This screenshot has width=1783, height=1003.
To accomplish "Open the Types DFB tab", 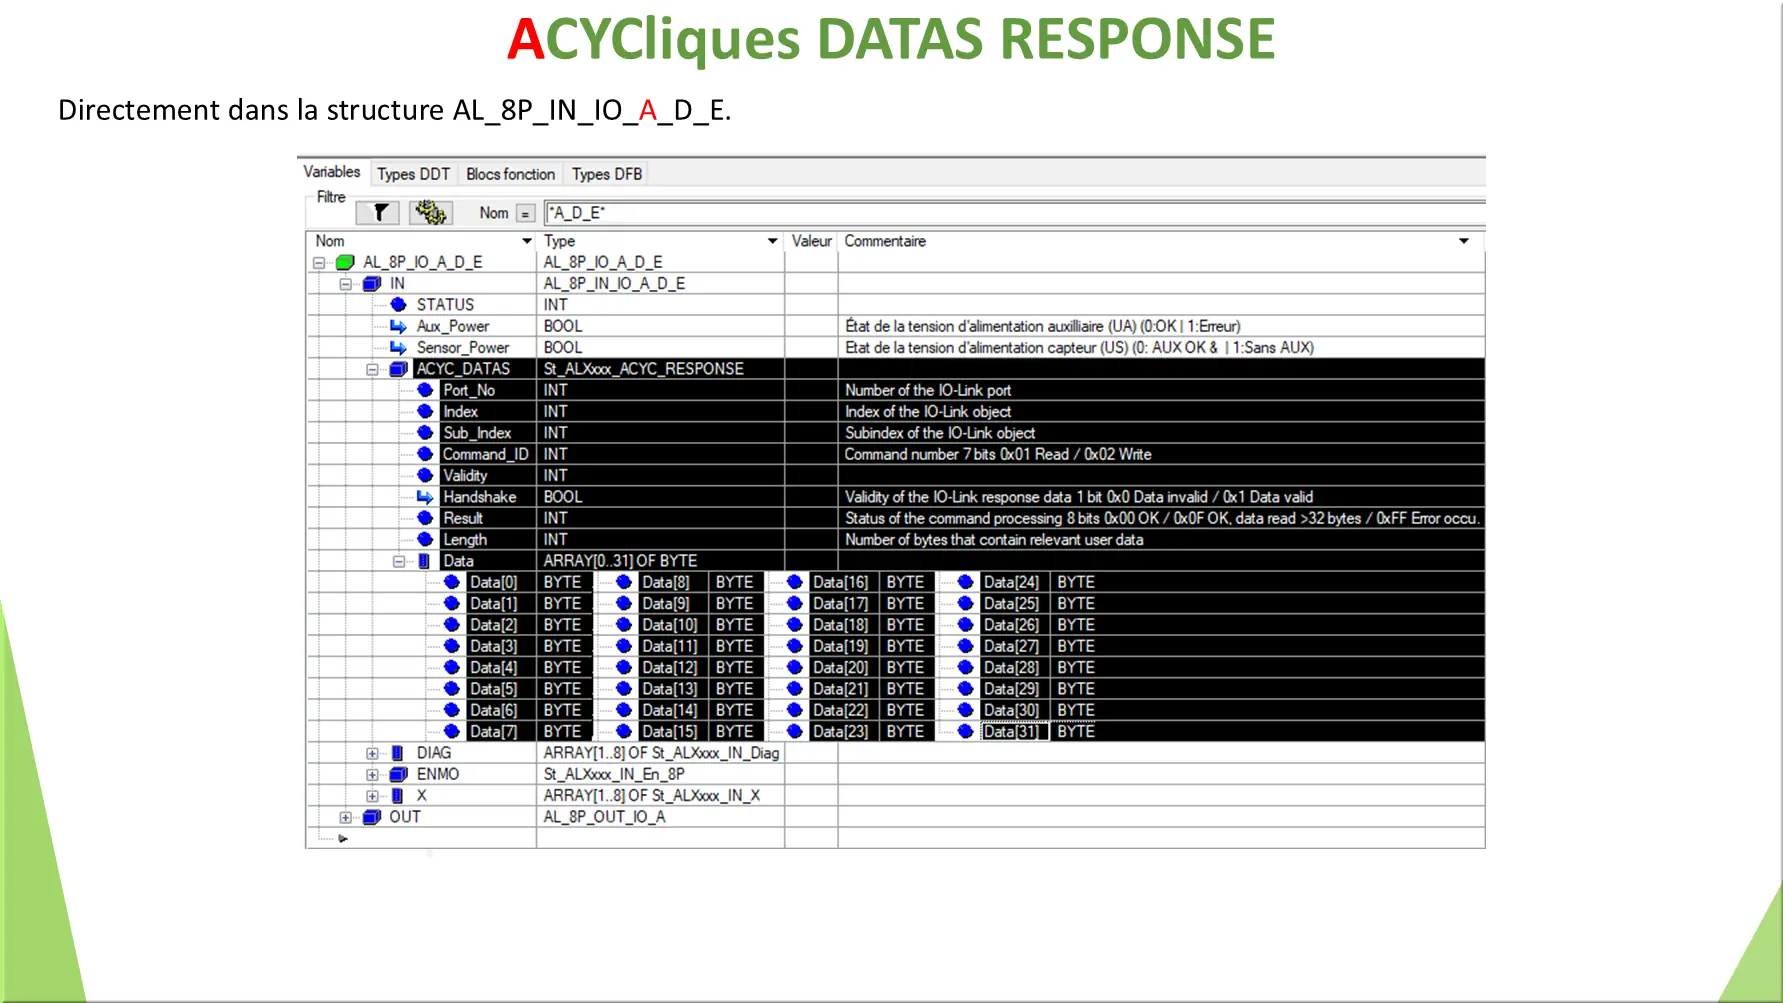I will tap(606, 174).
